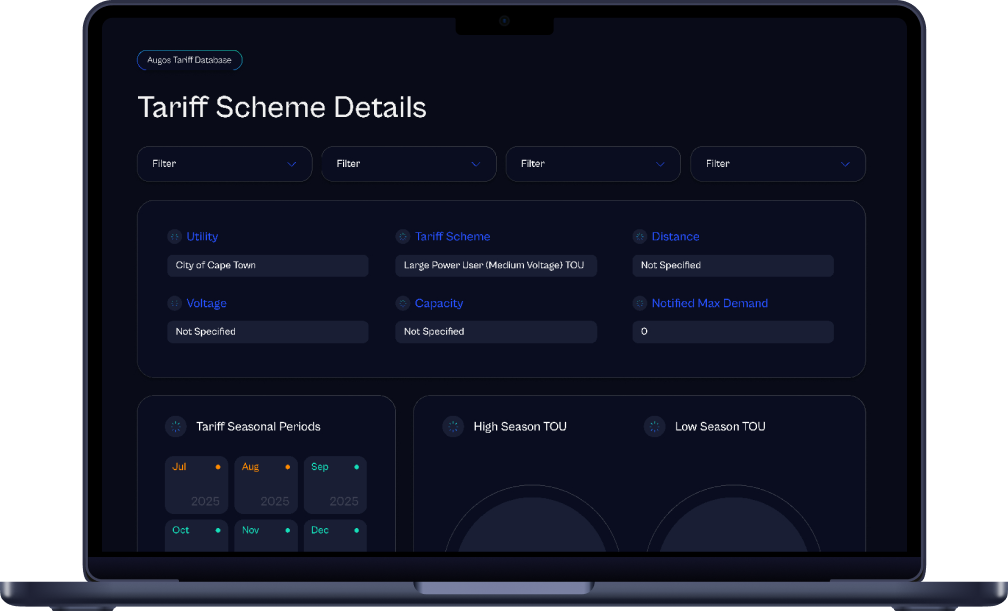Click the icon beside Capacity label
1008x611 pixels.
402,303
